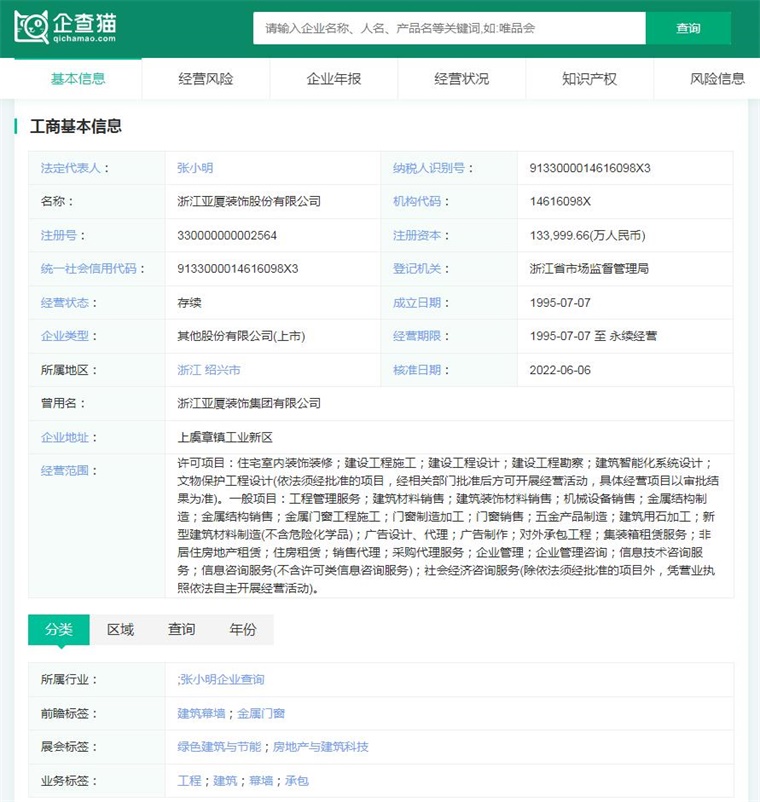Click the 工商基本信息 section heading
Image resolution: width=760 pixels, height=802 pixels.
point(76,126)
